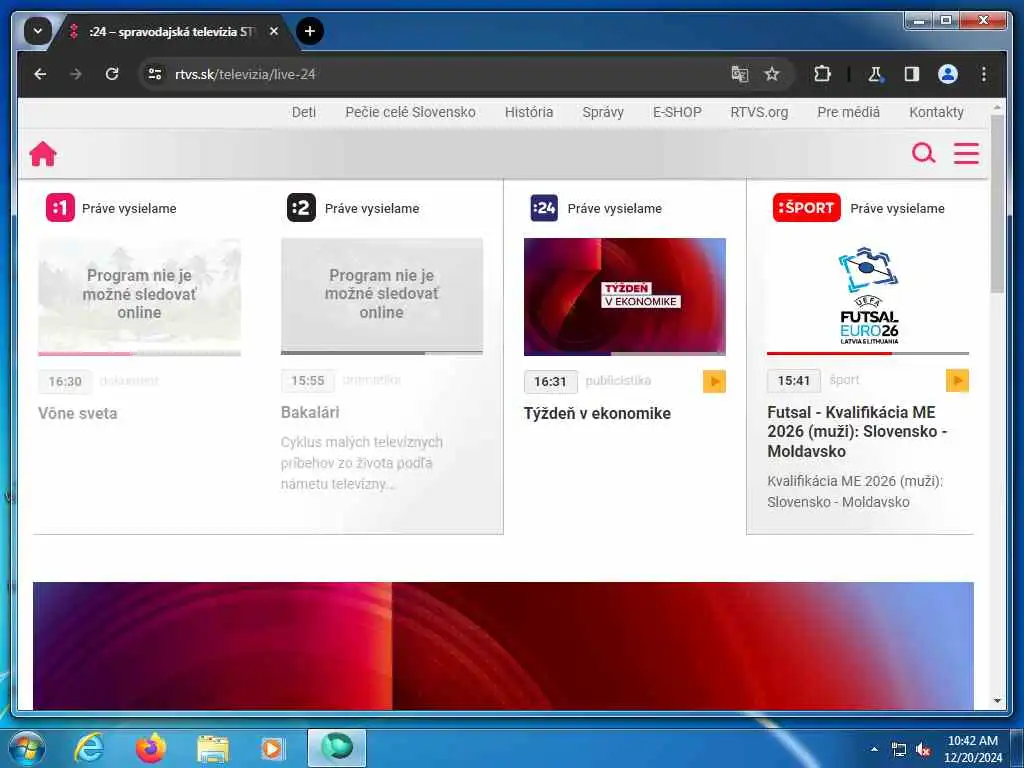Click the :24 channel logo

[x=544, y=208]
